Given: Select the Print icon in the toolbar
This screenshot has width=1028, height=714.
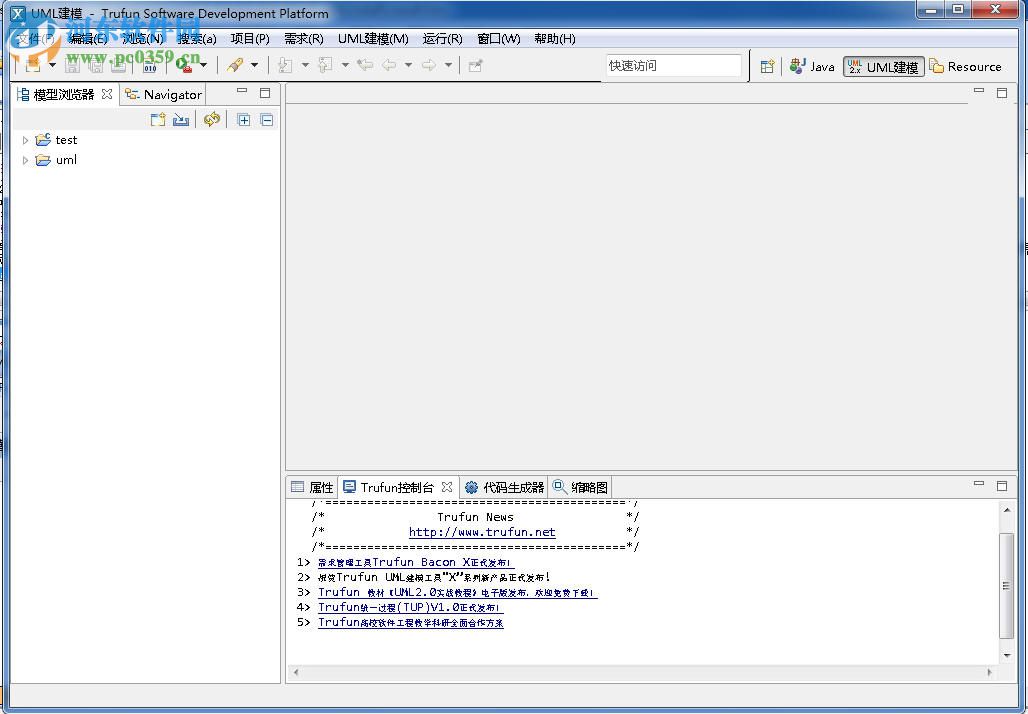Looking at the screenshot, I should tap(118, 65).
